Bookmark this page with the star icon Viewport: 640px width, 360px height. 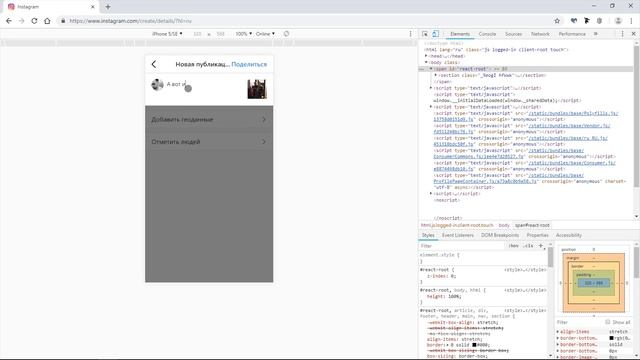(557, 21)
